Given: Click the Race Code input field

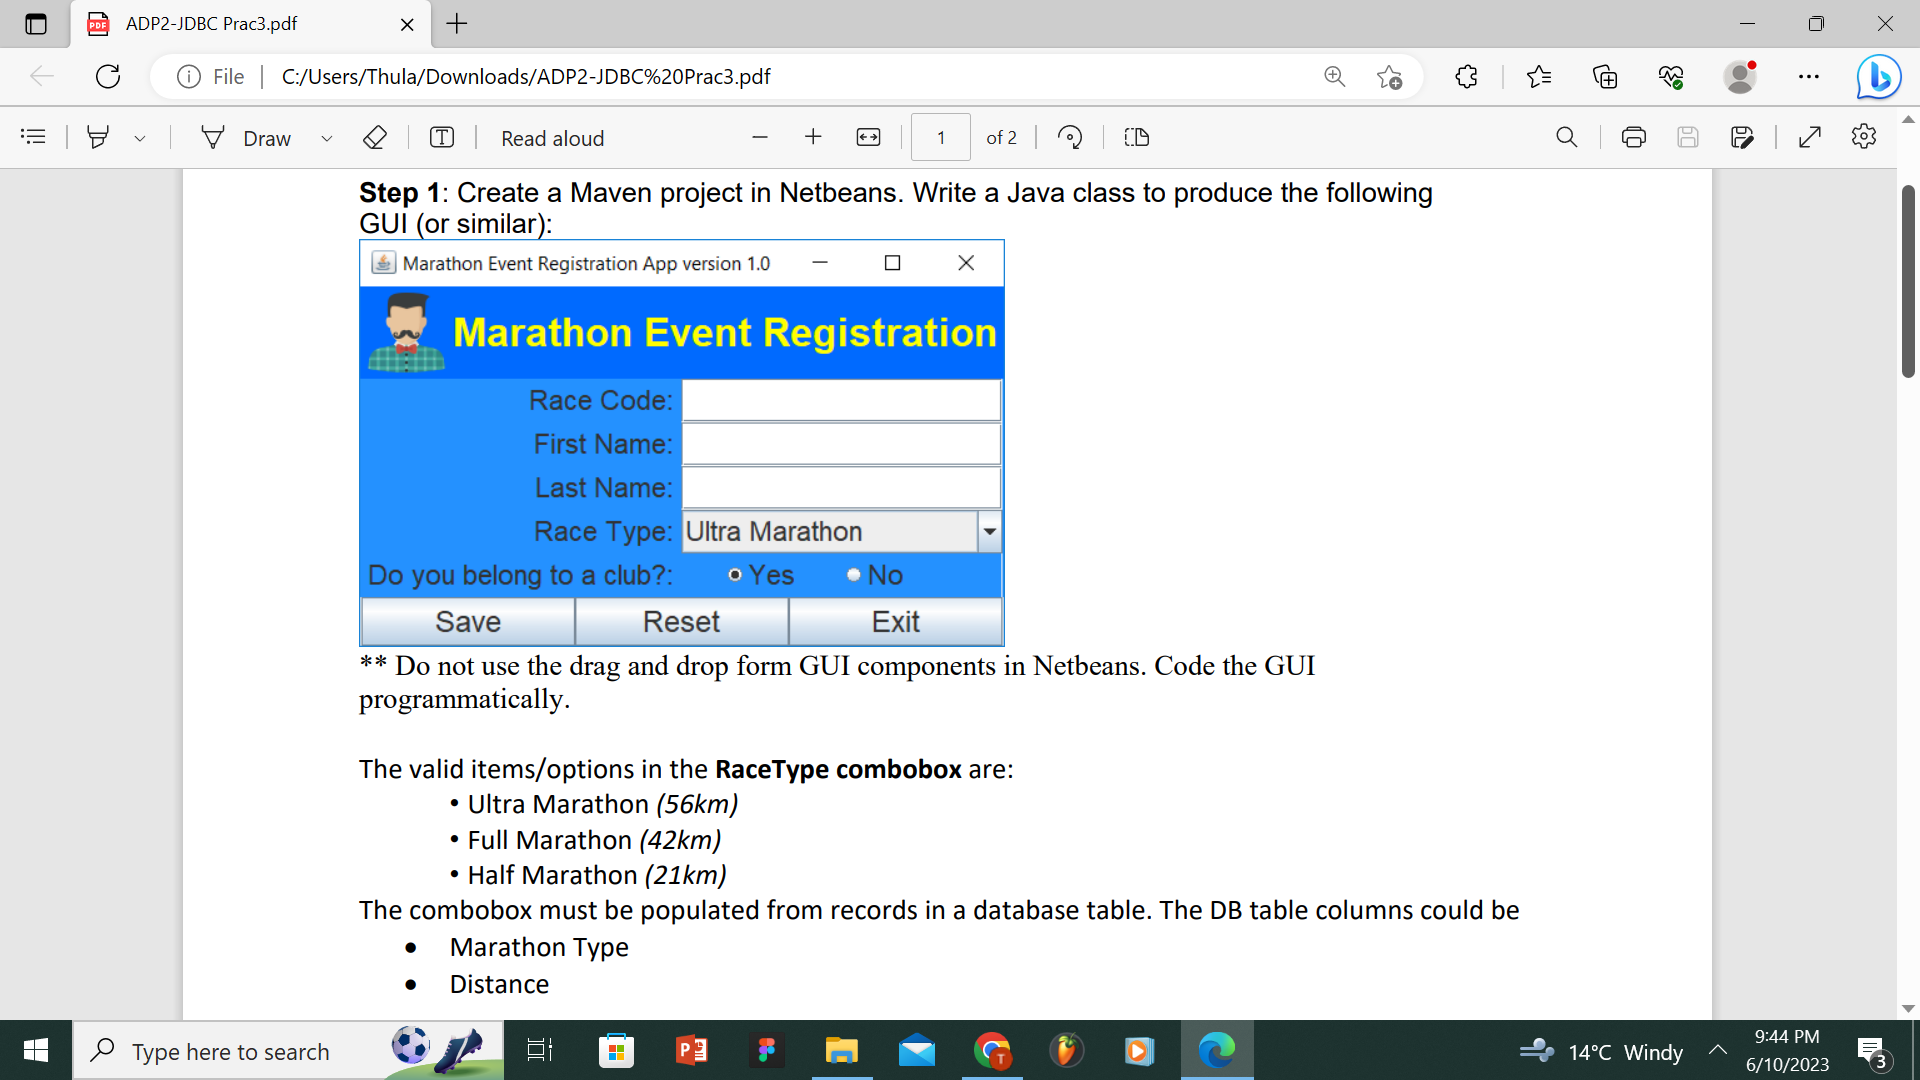Looking at the screenshot, I should click(841, 400).
